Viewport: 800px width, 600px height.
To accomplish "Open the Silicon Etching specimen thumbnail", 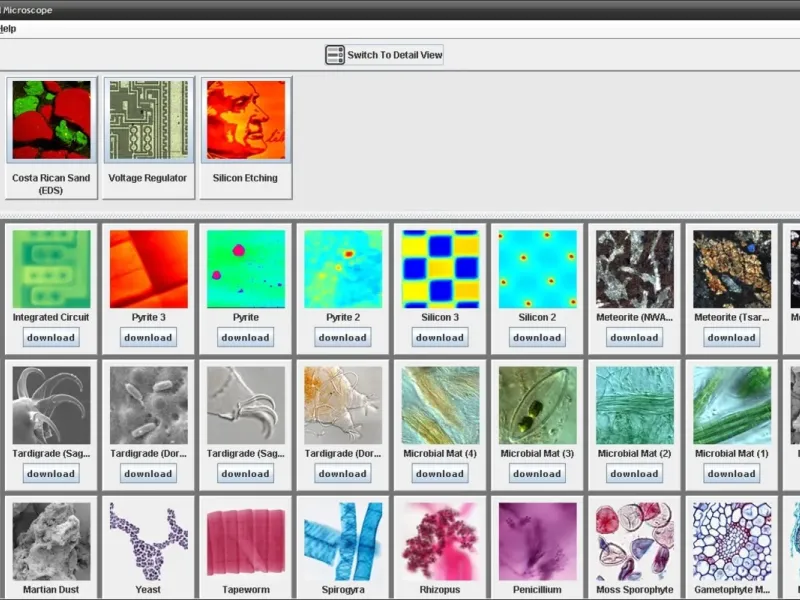I will [x=246, y=120].
